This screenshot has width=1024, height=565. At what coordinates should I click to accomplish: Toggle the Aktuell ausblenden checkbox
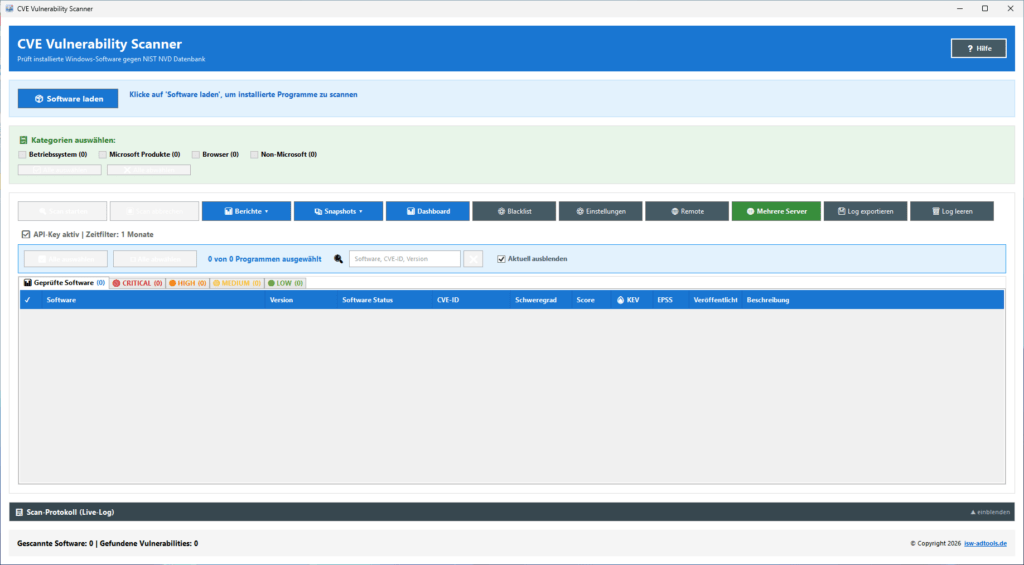501,259
